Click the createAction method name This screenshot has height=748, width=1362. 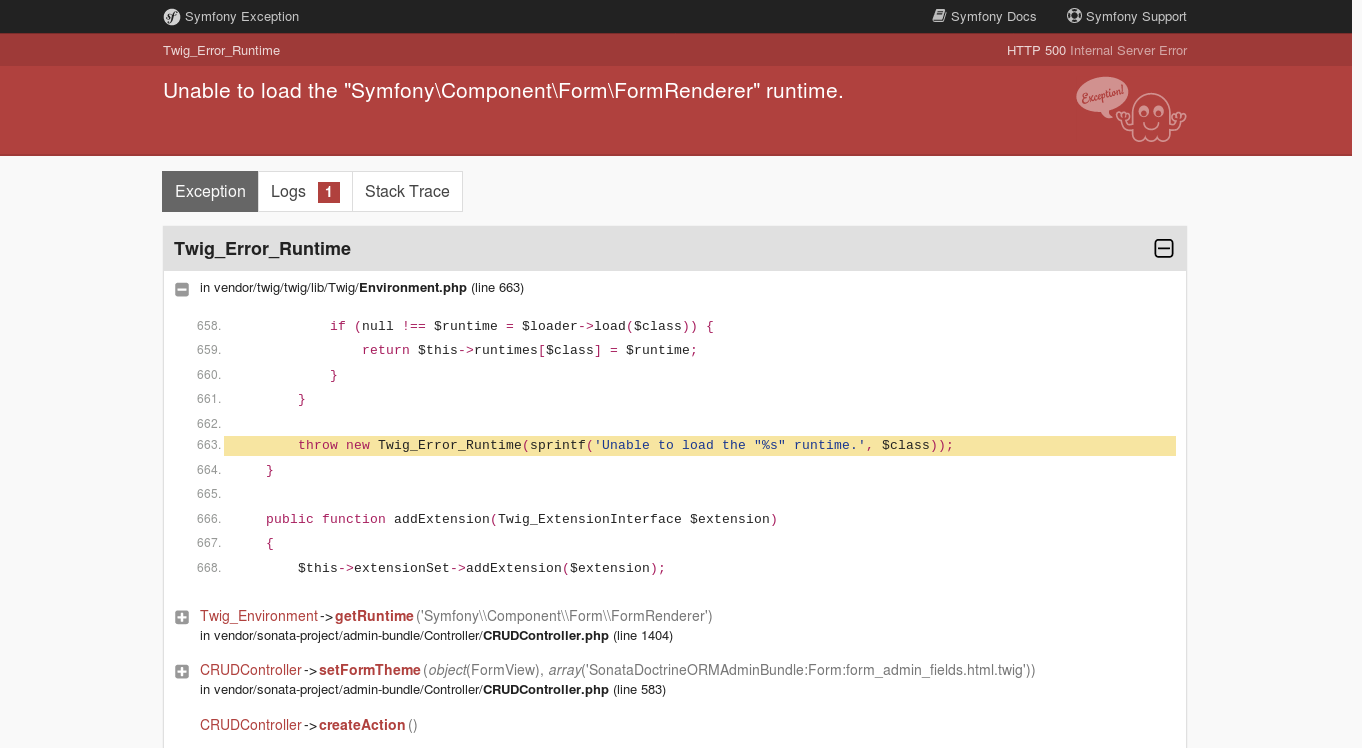point(362,725)
